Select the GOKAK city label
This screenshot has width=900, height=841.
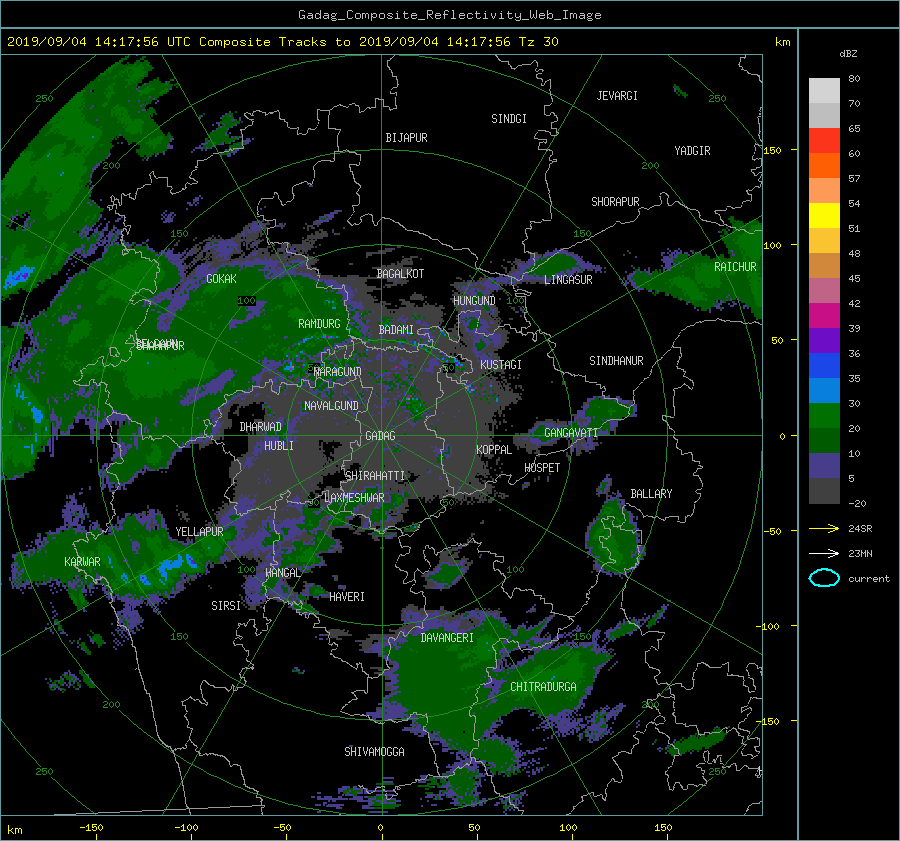[221, 279]
